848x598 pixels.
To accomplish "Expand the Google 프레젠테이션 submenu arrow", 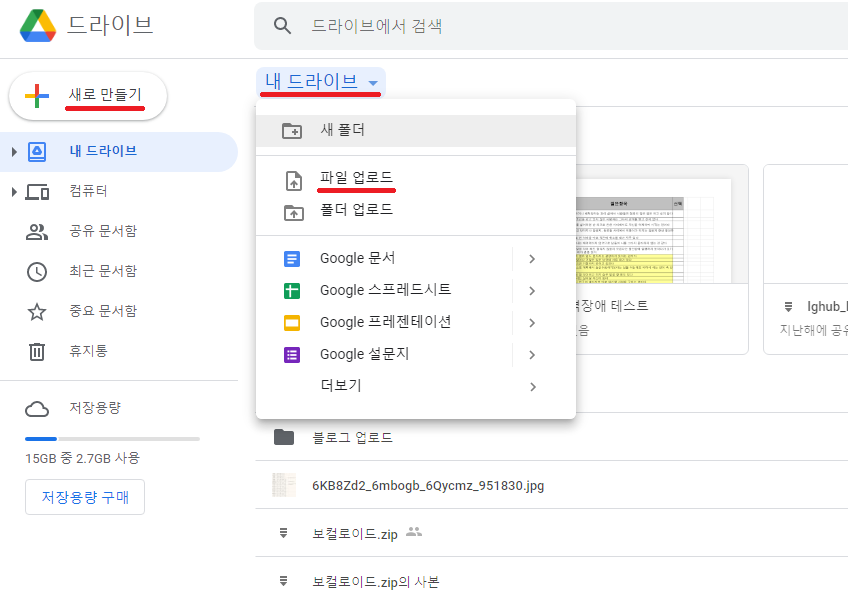I will pyautogui.click(x=532, y=323).
